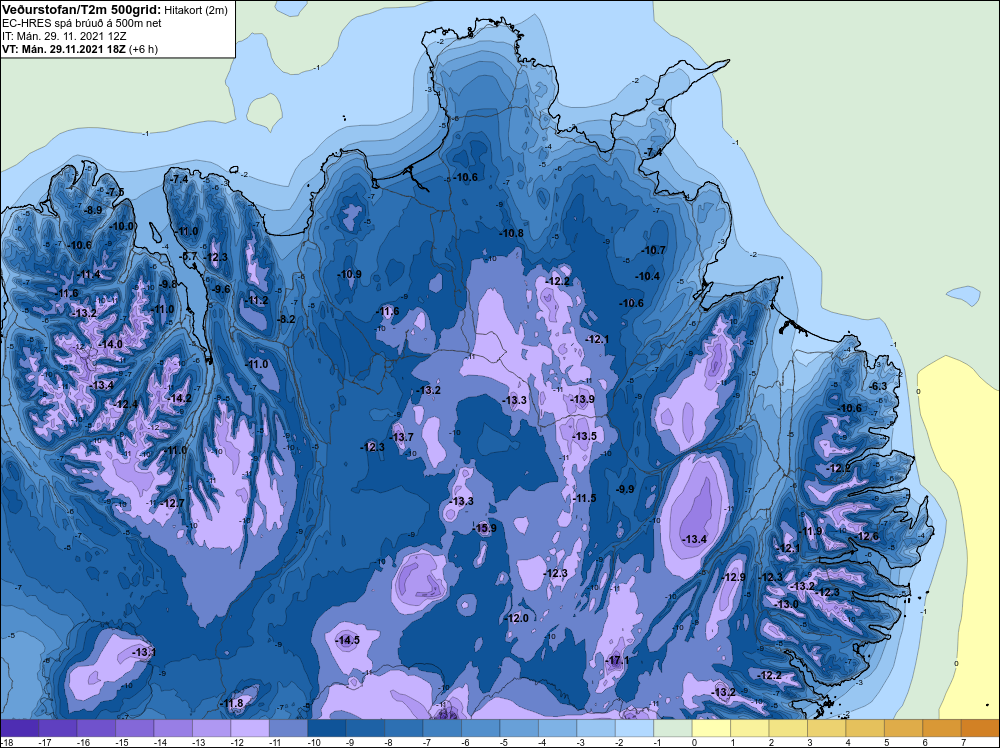
Task: Click the -13.0 temperature label
Action: pyautogui.click(x=787, y=604)
